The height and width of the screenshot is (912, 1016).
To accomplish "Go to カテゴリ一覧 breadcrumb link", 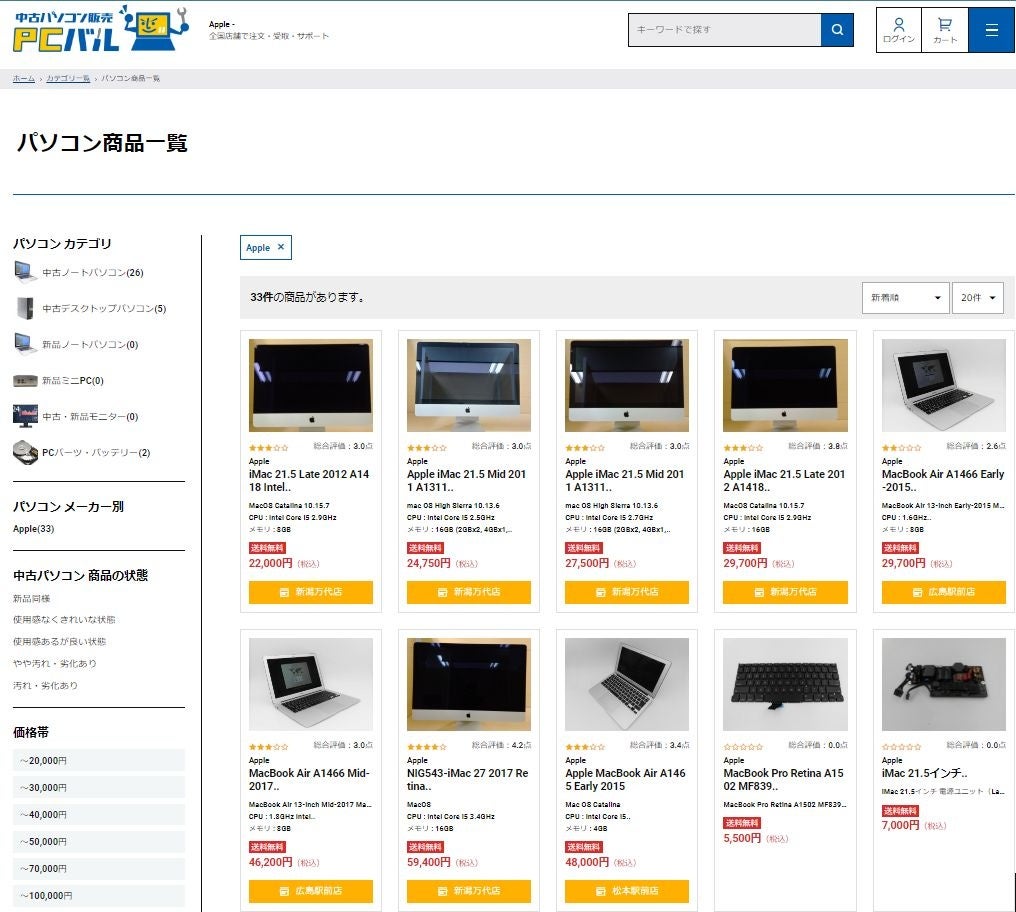I will point(68,78).
